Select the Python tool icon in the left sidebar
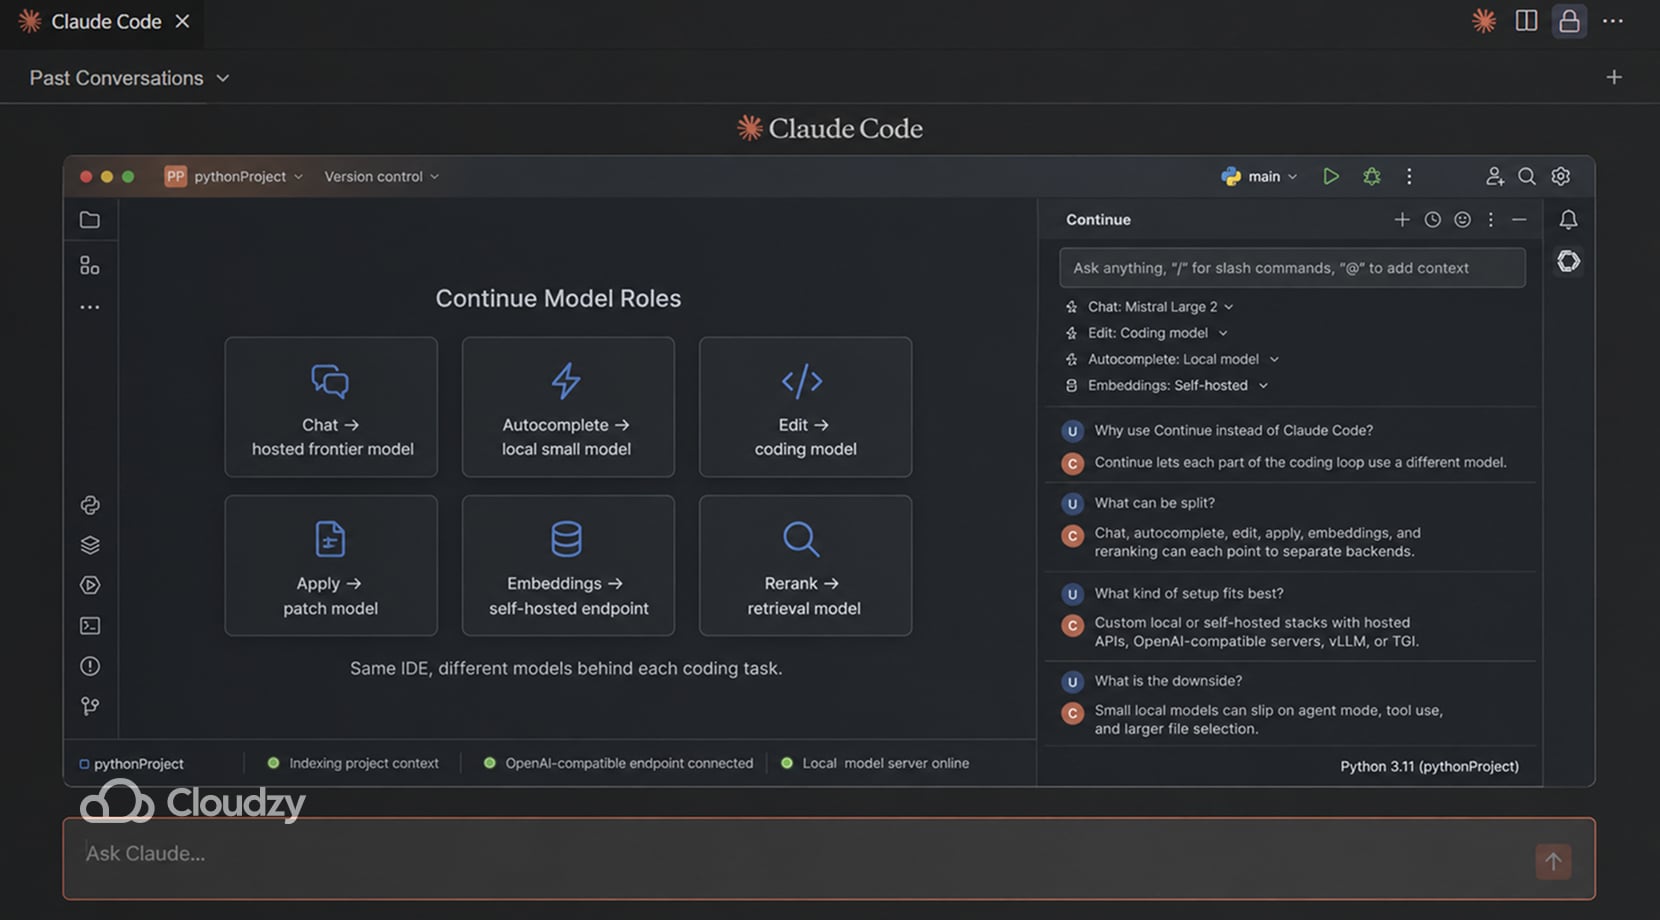Image resolution: width=1660 pixels, height=920 pixels. click(x=90, y=505)
